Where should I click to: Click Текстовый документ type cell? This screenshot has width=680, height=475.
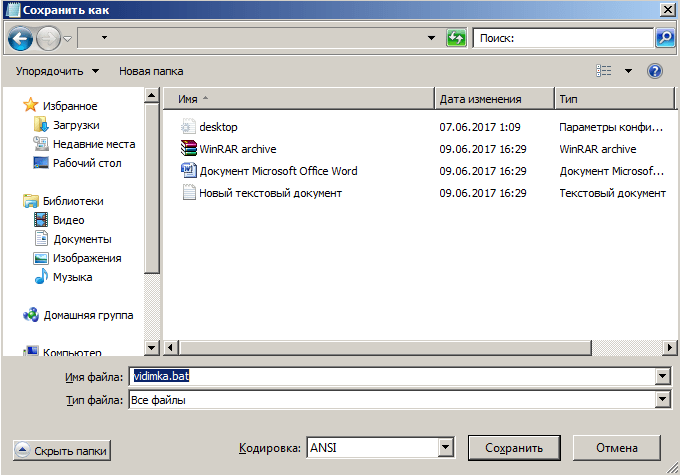[612, 193]
